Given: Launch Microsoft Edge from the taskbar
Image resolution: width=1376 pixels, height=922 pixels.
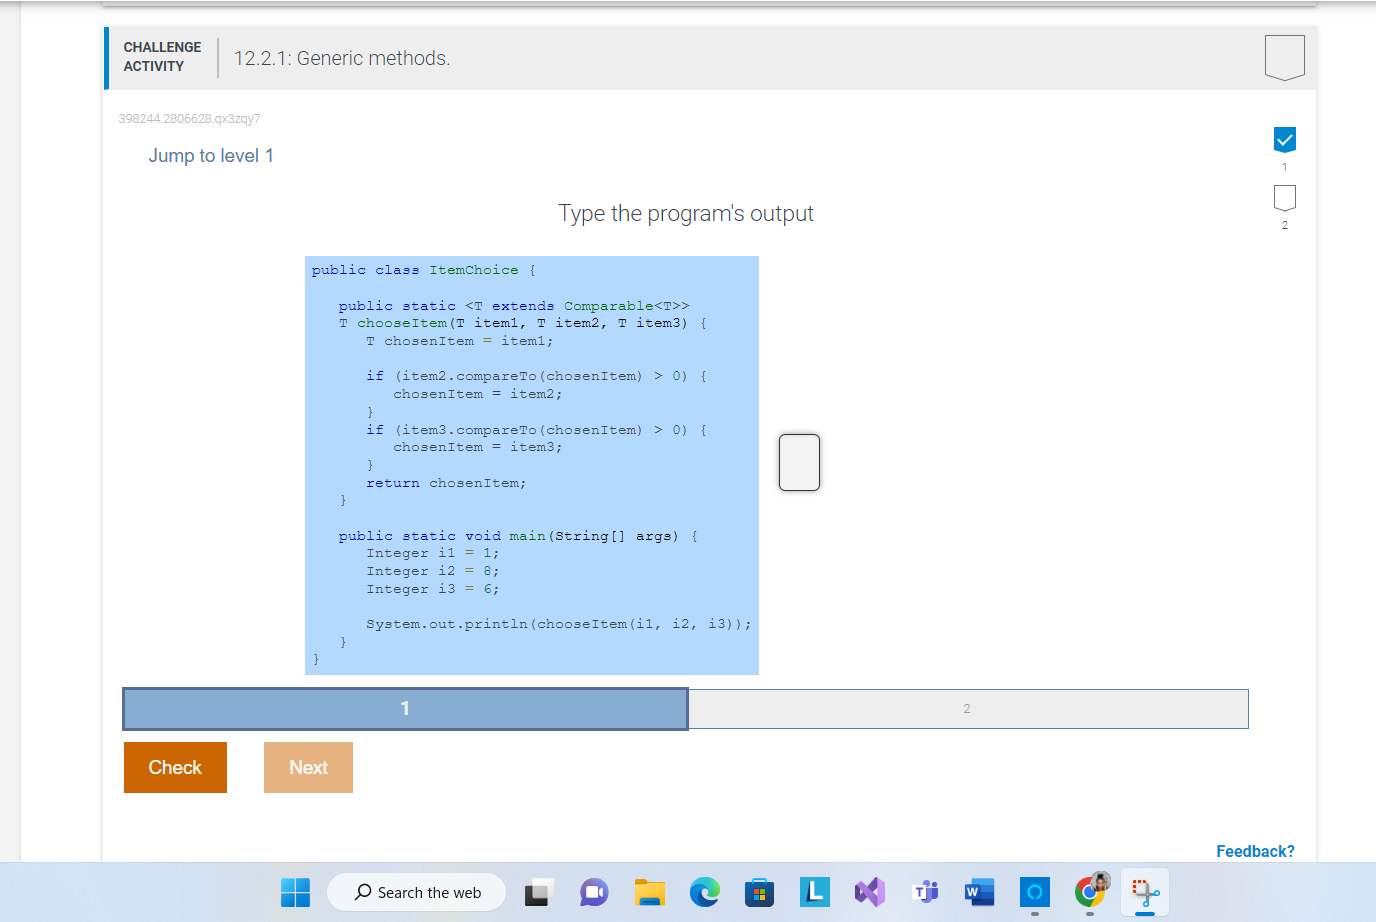Looking at the screenshot, I should (705, 892).
